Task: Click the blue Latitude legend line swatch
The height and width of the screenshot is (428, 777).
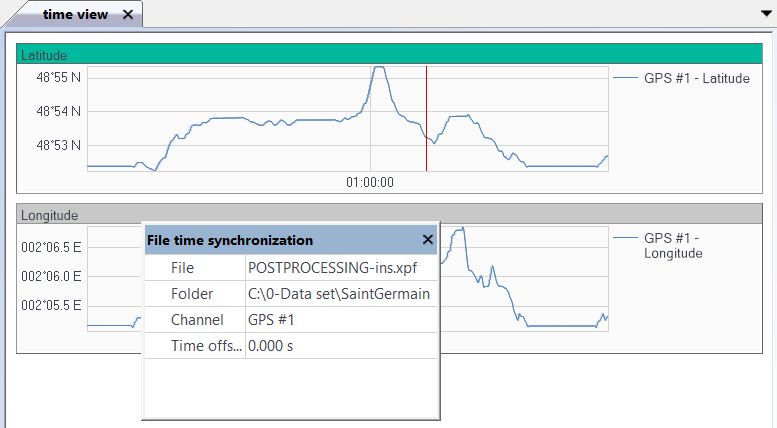Action: (626, 78)
